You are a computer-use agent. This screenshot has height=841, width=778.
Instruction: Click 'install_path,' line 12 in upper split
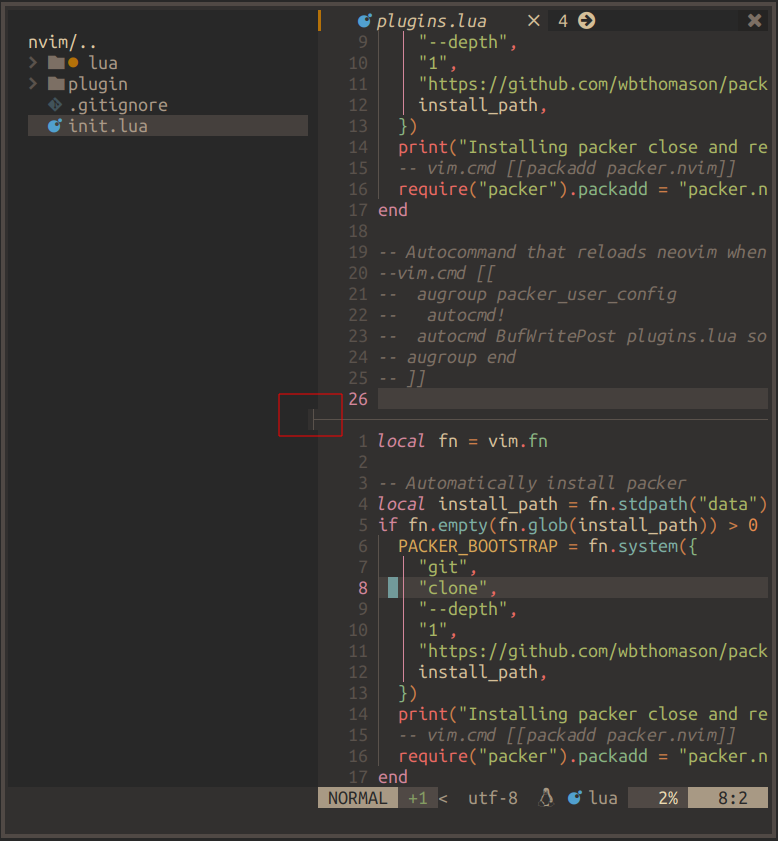pyautogui.click(x=483, y=105)
